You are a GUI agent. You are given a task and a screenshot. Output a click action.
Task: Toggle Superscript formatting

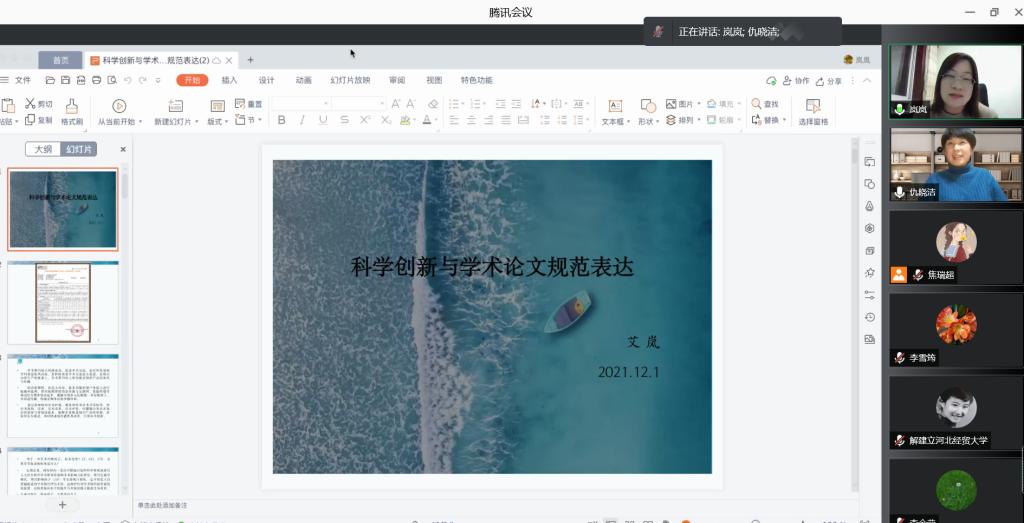tap(365, 120)
